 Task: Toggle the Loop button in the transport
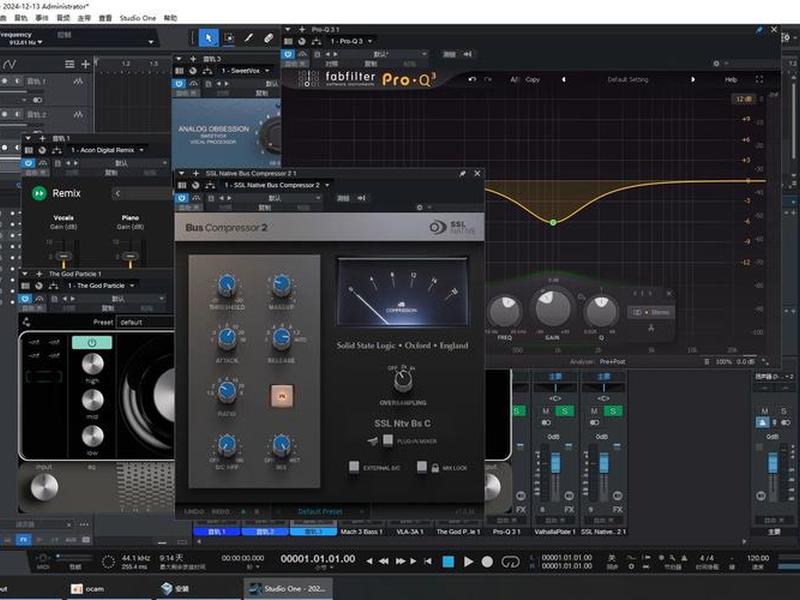[510, 561]
